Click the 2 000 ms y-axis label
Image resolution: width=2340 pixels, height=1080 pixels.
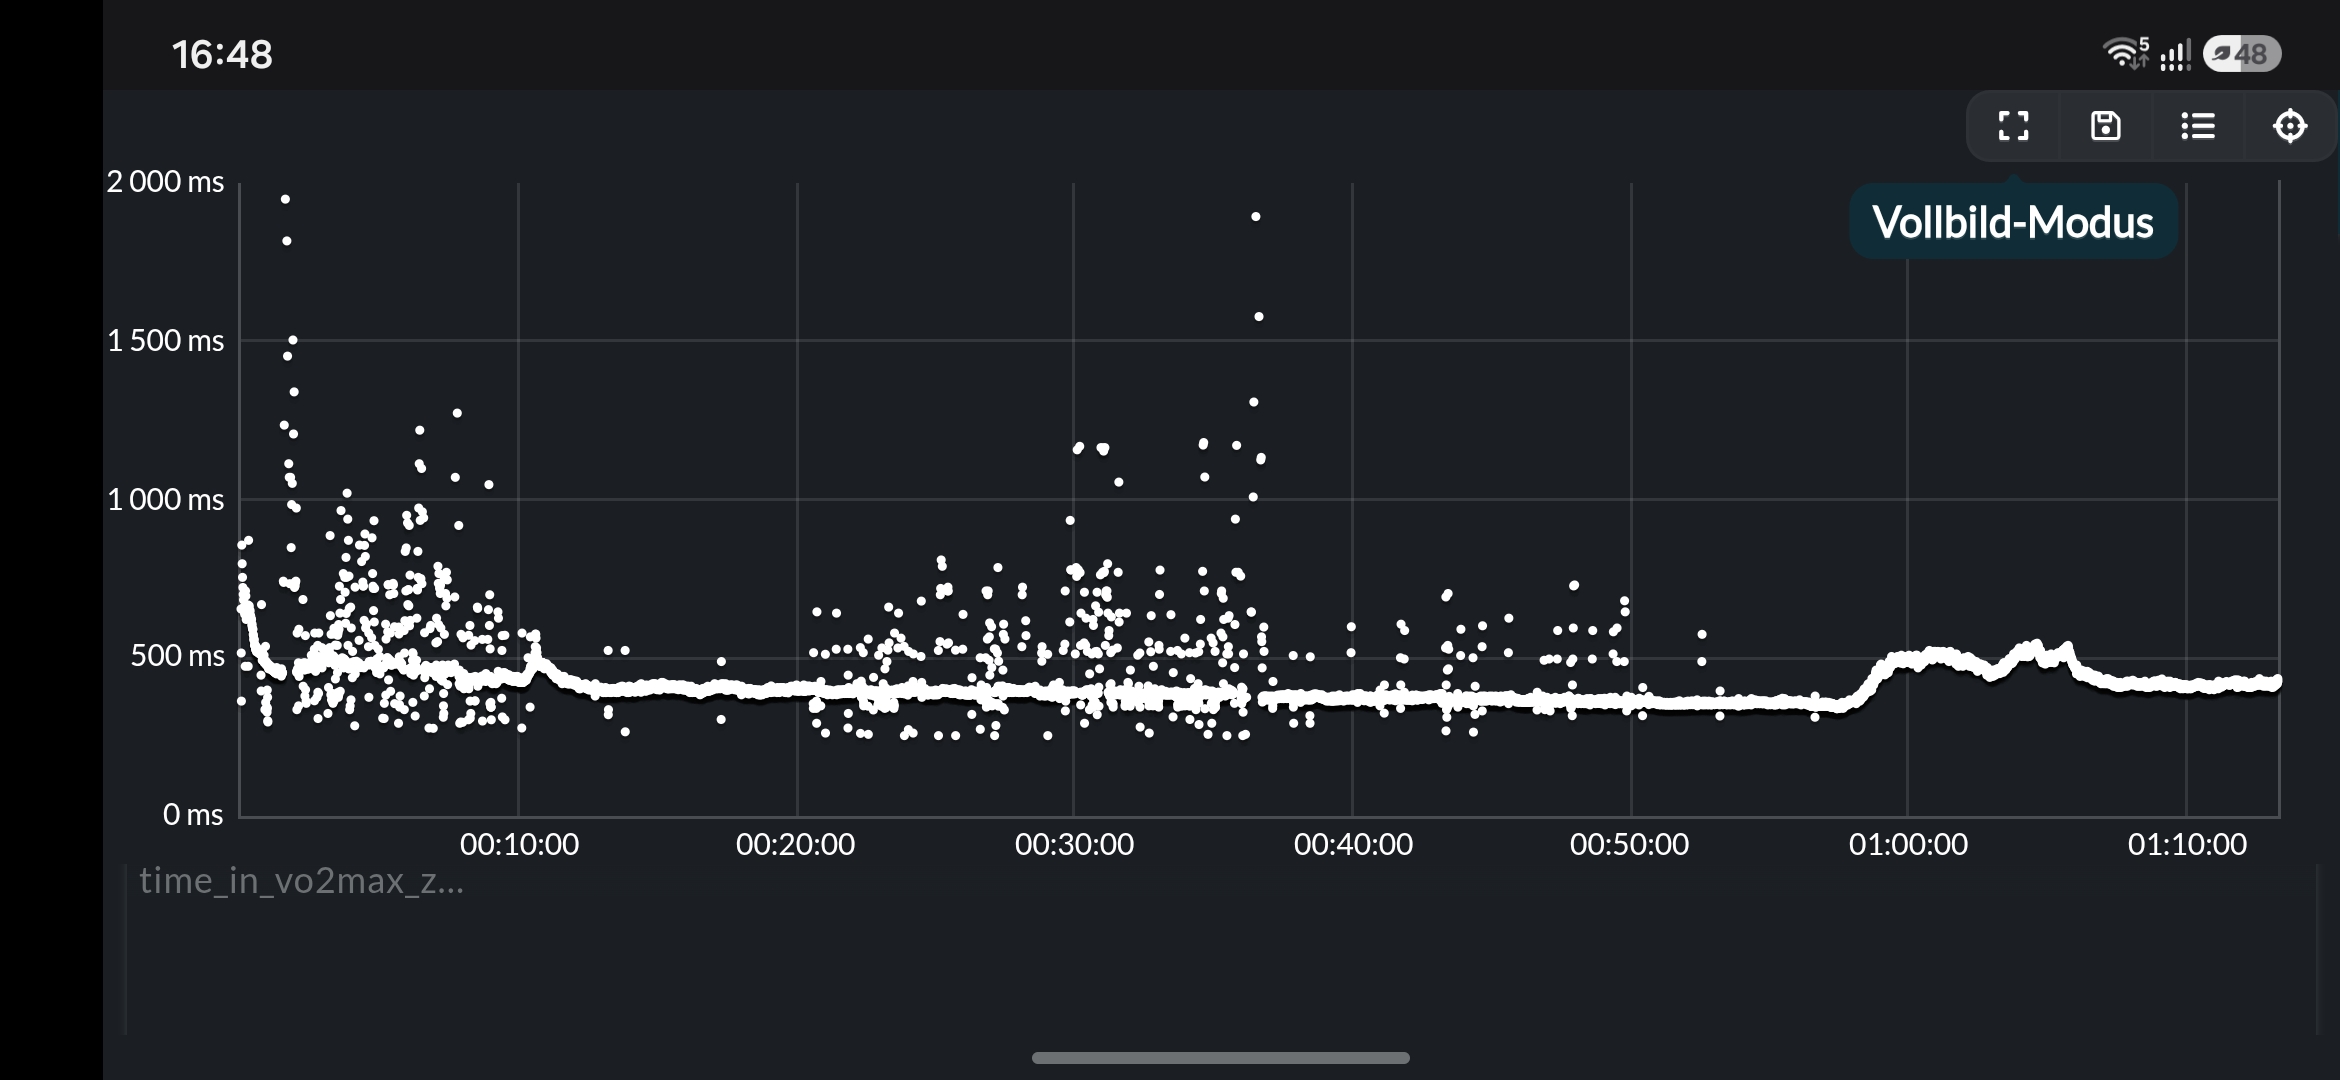166,182
